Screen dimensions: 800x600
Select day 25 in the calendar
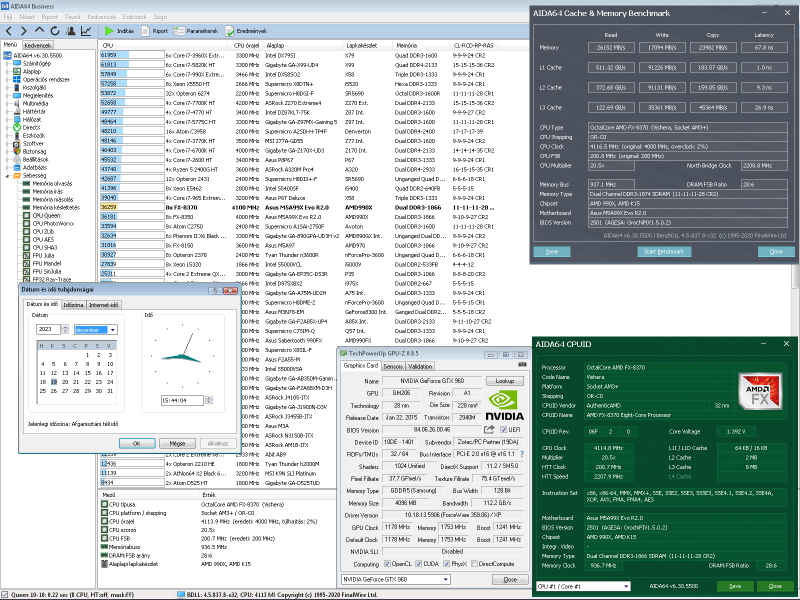click(43, 391)
